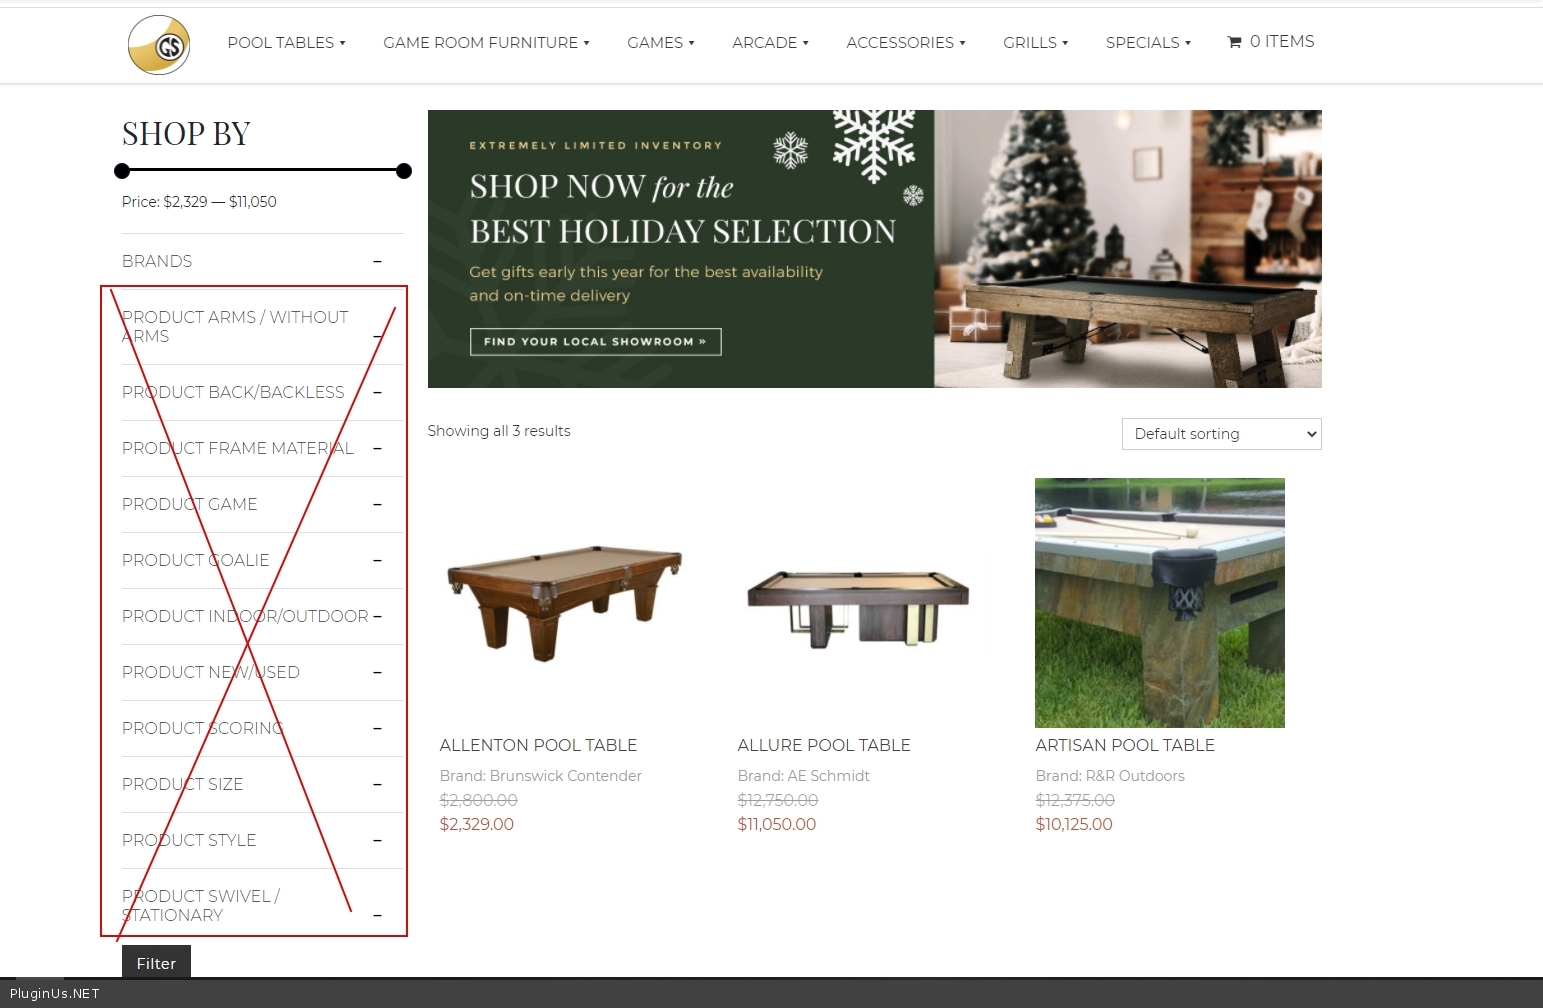The image size is (1543, 1008).
Task: Open the Games menu
Action: click(660, 43)
